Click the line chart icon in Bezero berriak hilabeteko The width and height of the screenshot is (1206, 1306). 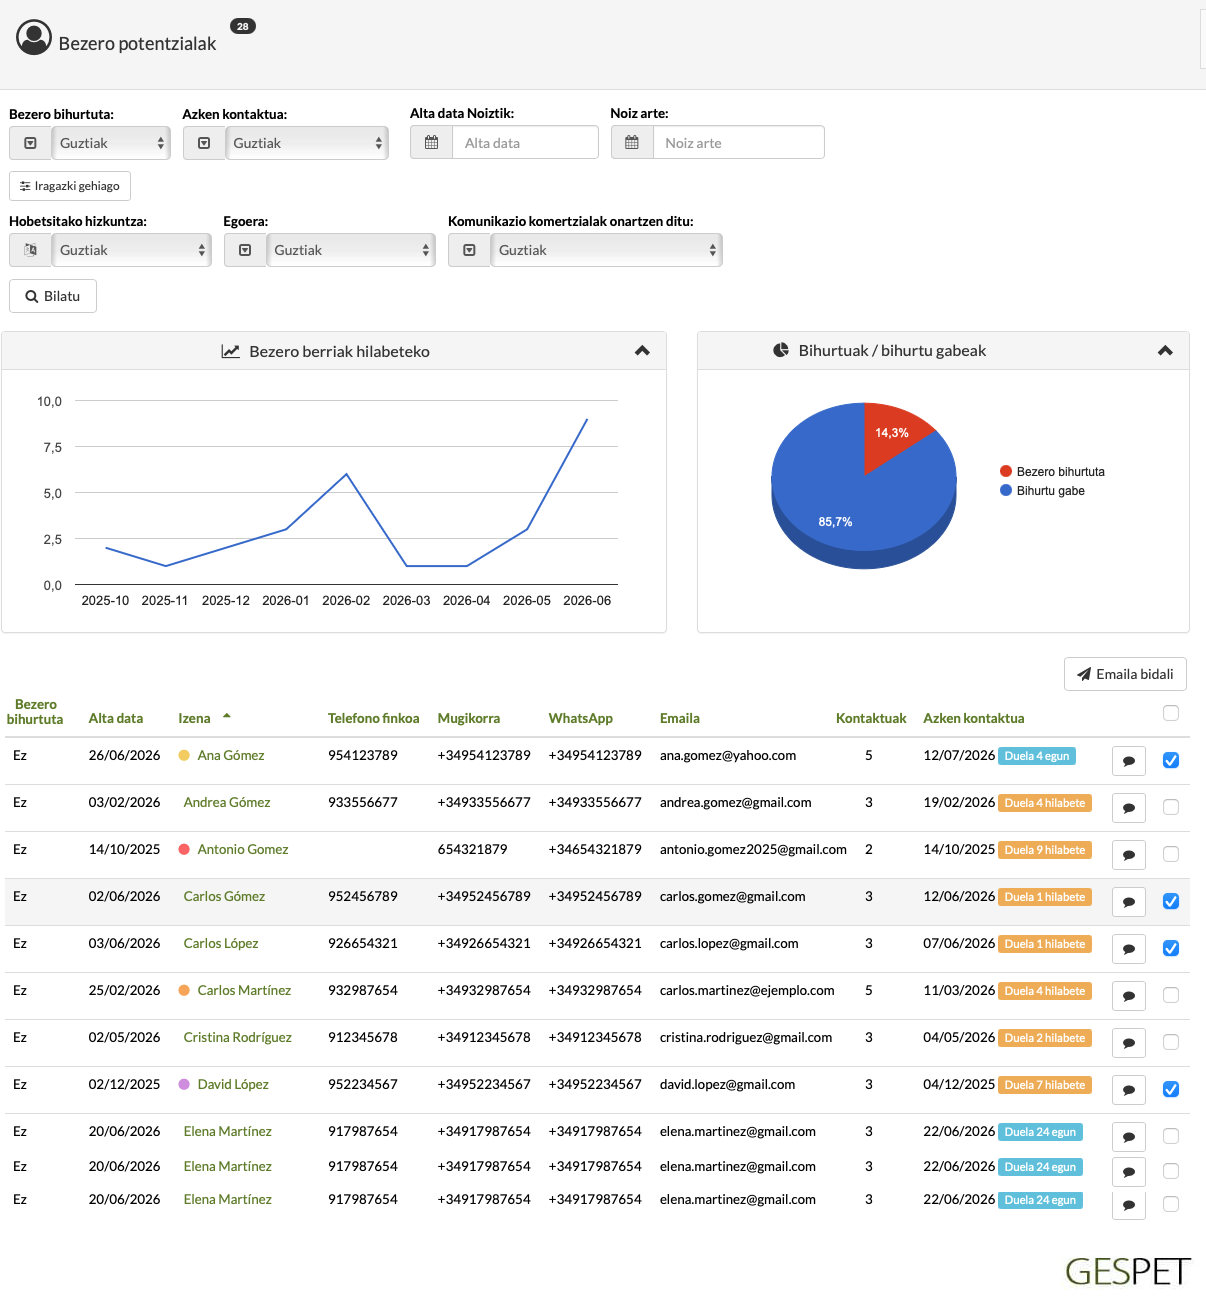(231, 351)
